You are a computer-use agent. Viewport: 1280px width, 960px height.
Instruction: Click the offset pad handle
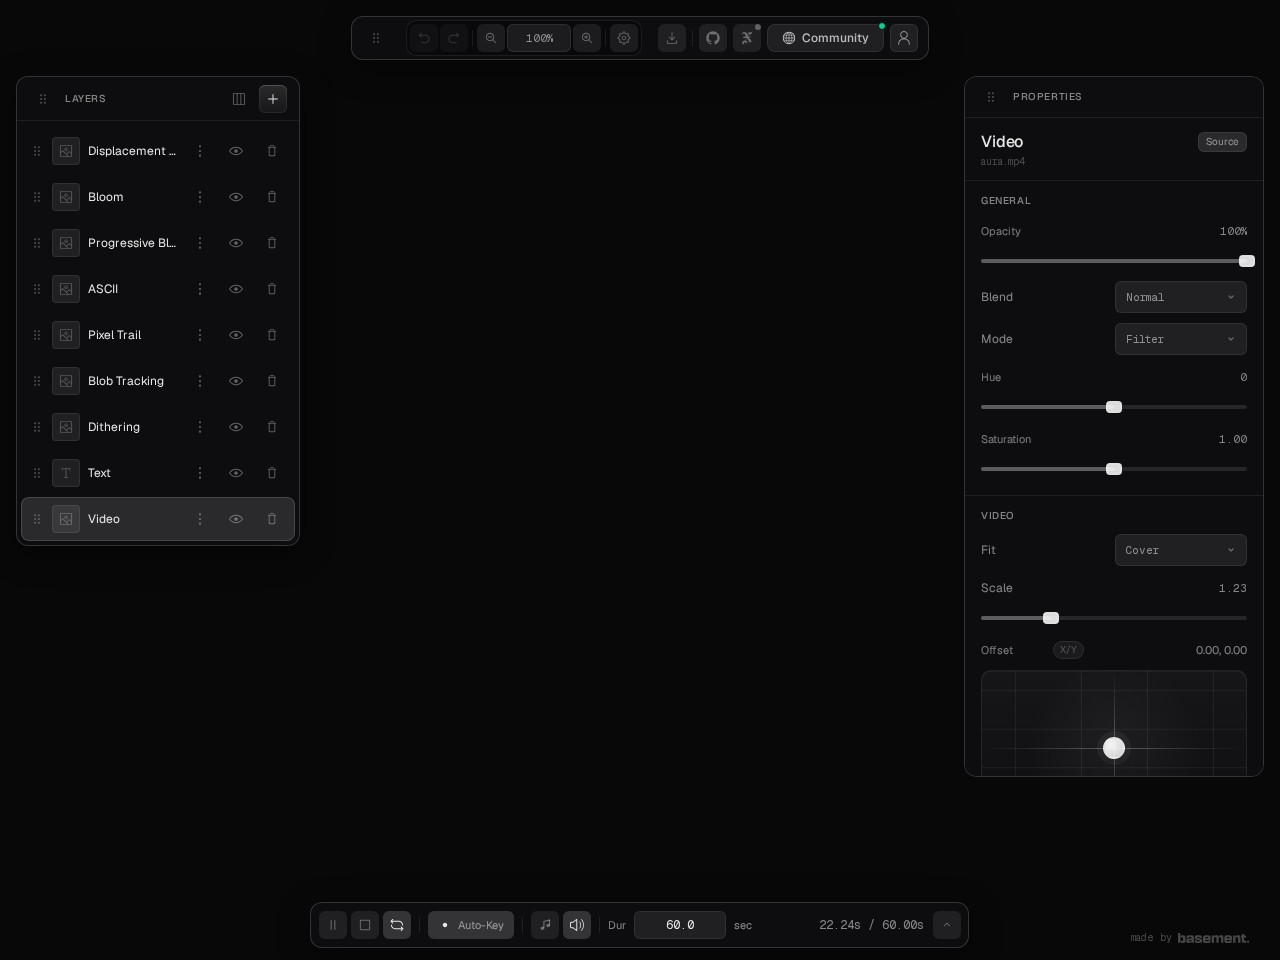click(x=1114, y=748)
